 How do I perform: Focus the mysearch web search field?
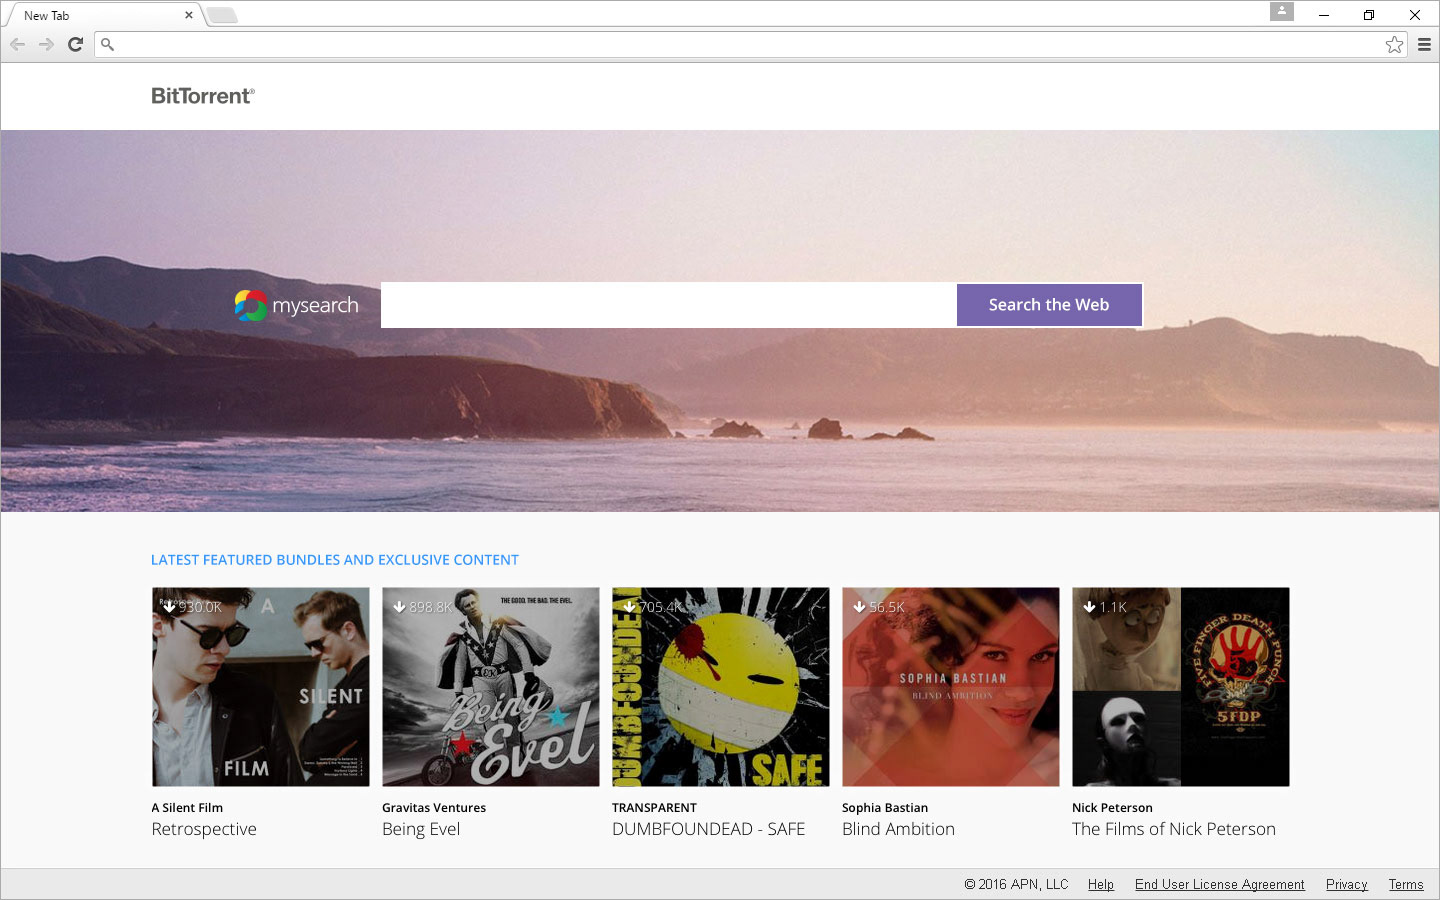tap(668, 305)
